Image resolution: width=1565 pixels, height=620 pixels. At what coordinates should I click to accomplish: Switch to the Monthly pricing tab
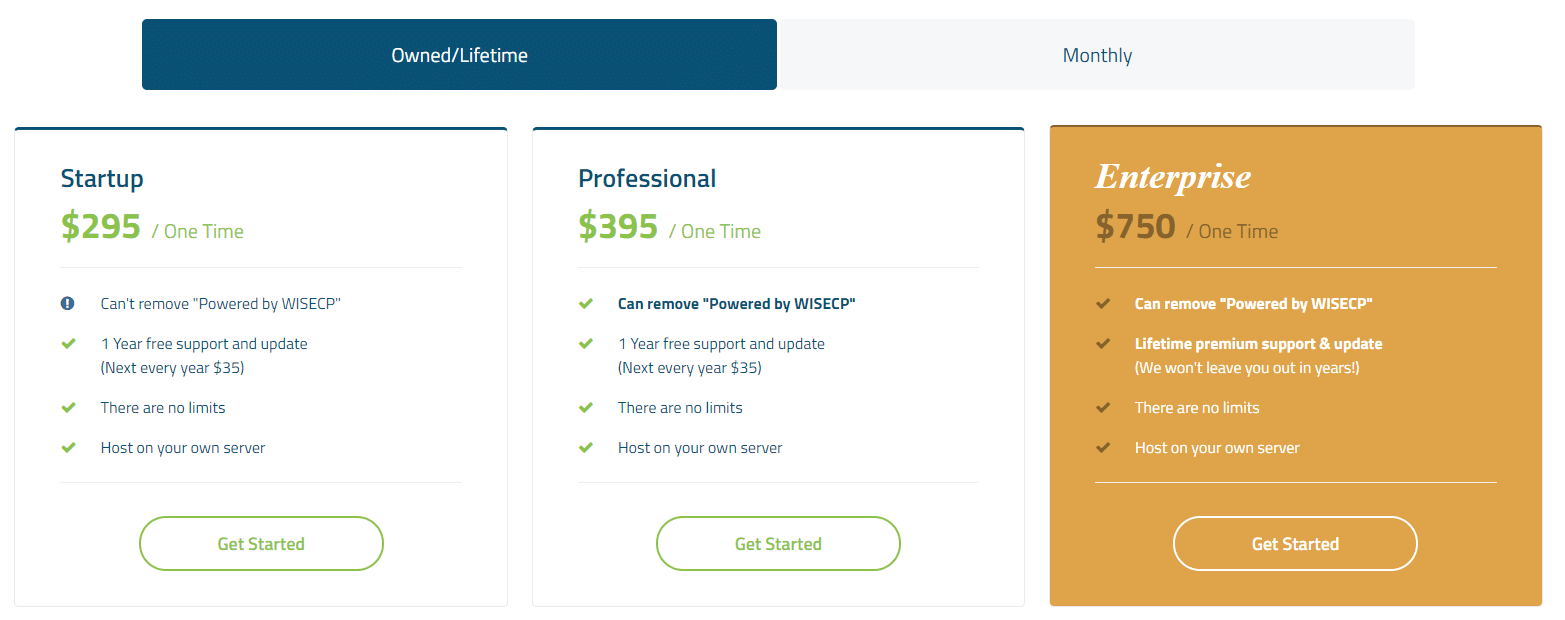click(x=1097, y=55)
